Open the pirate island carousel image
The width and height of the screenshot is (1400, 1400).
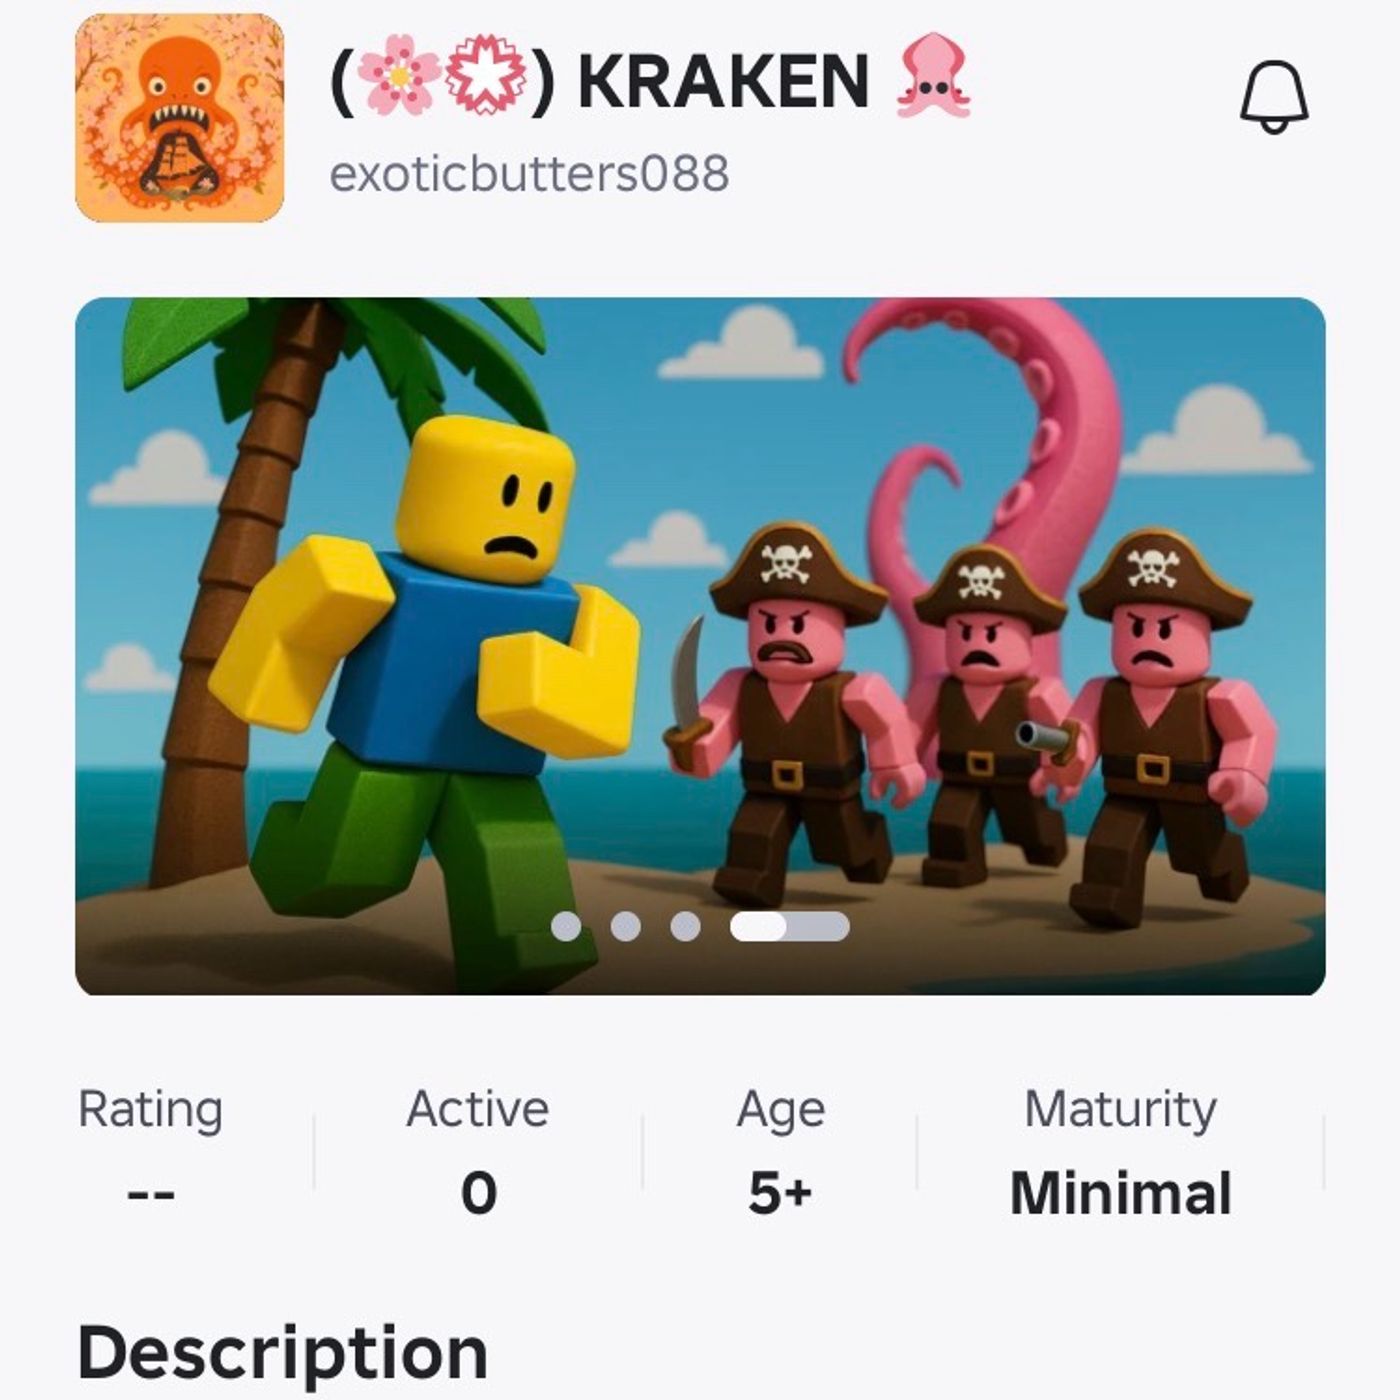(700, 646)
